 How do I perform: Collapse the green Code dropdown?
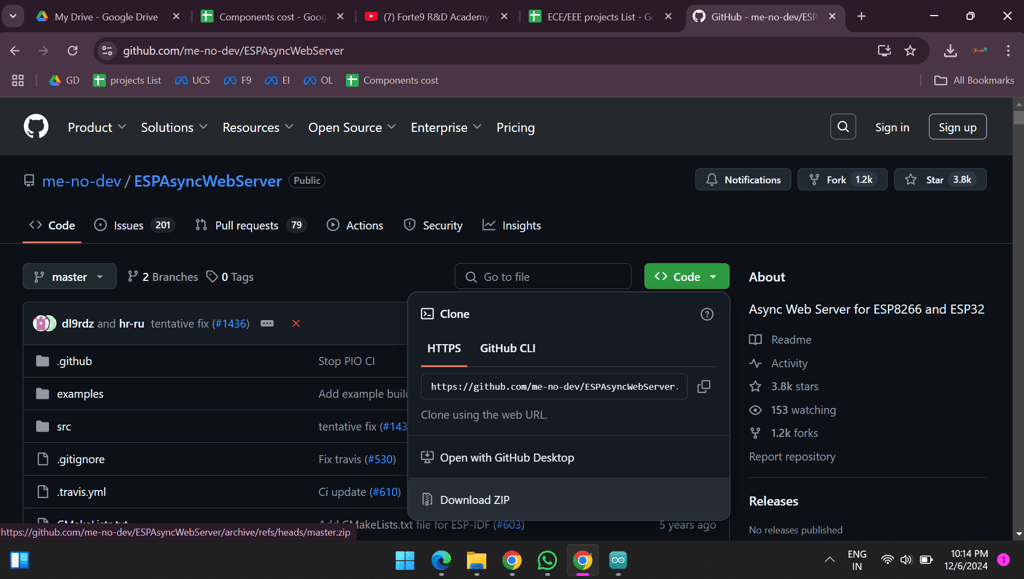coord(686,277)
